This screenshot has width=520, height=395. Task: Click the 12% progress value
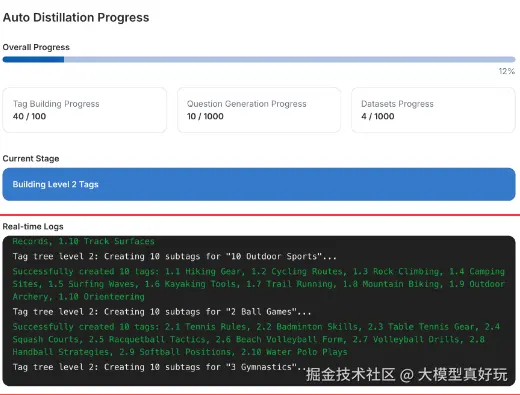507,71
